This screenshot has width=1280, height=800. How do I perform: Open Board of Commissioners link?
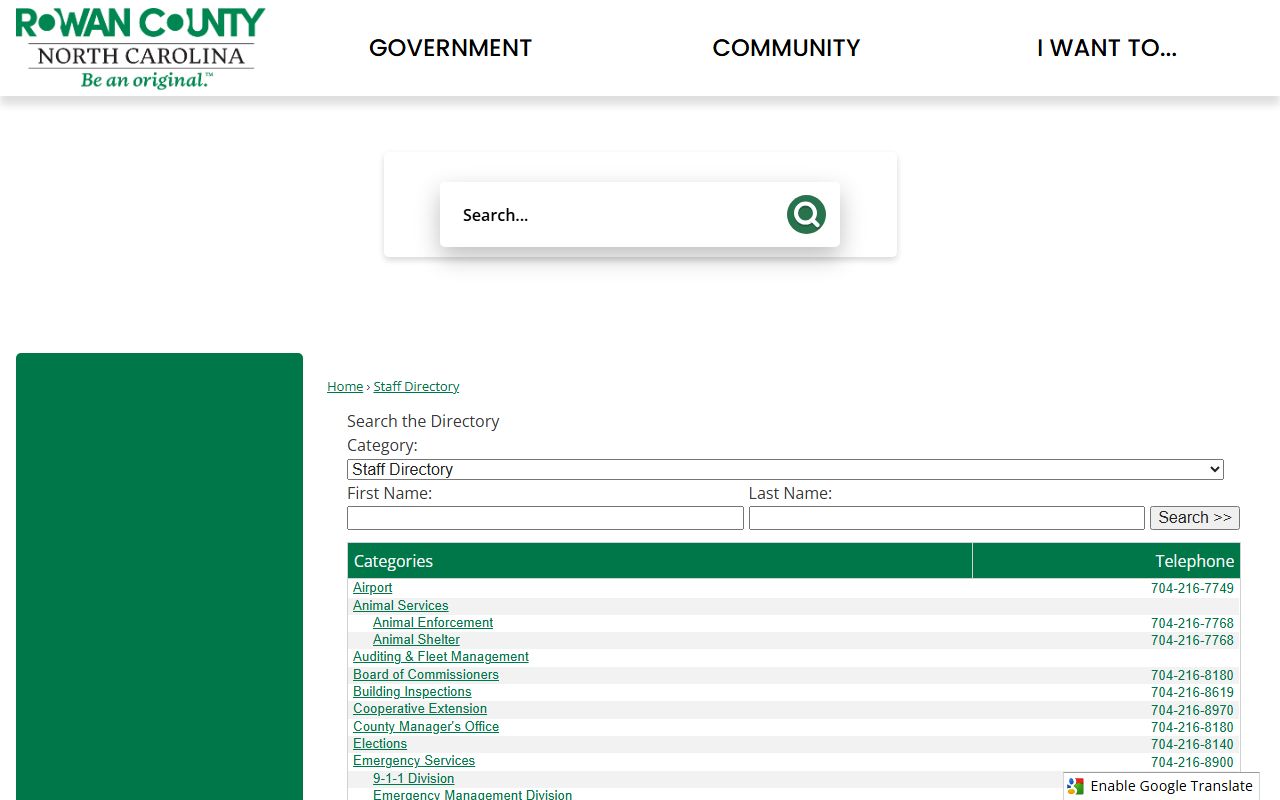[426, 674]
